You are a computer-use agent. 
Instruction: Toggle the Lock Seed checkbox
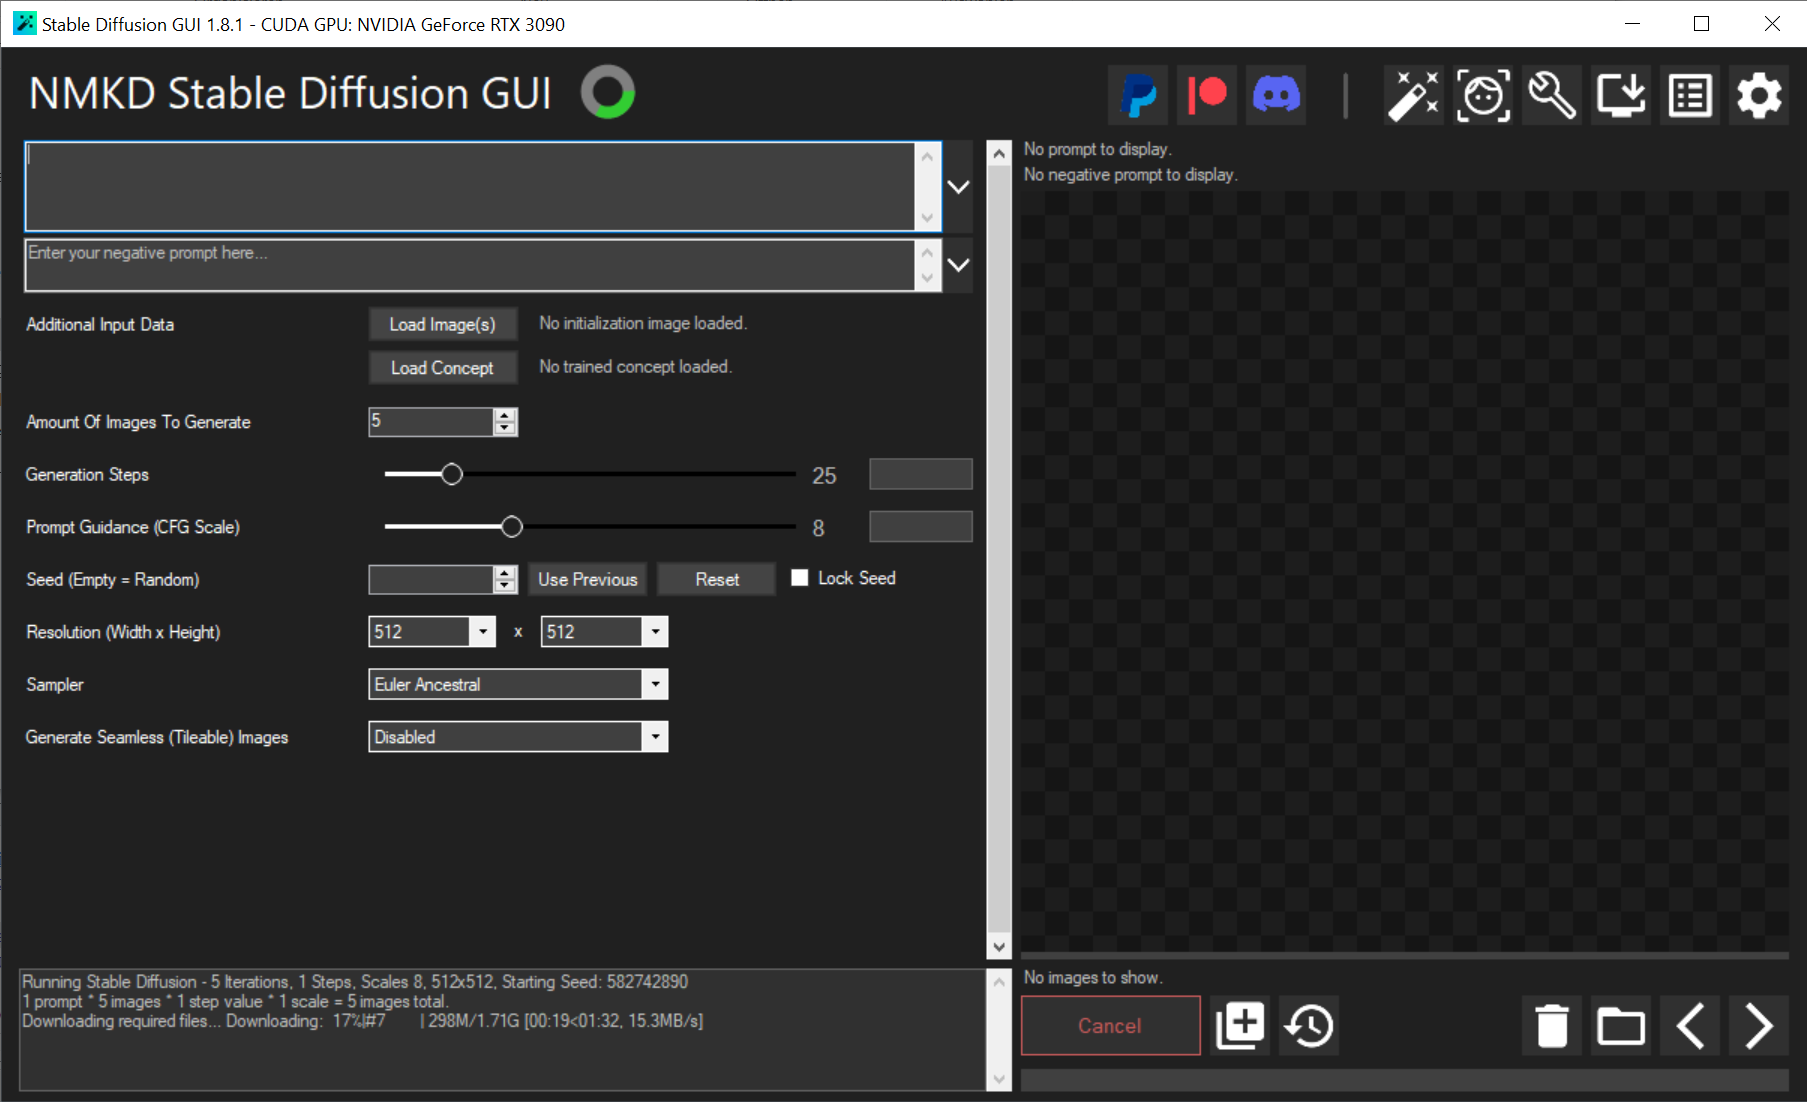(800, 578)
